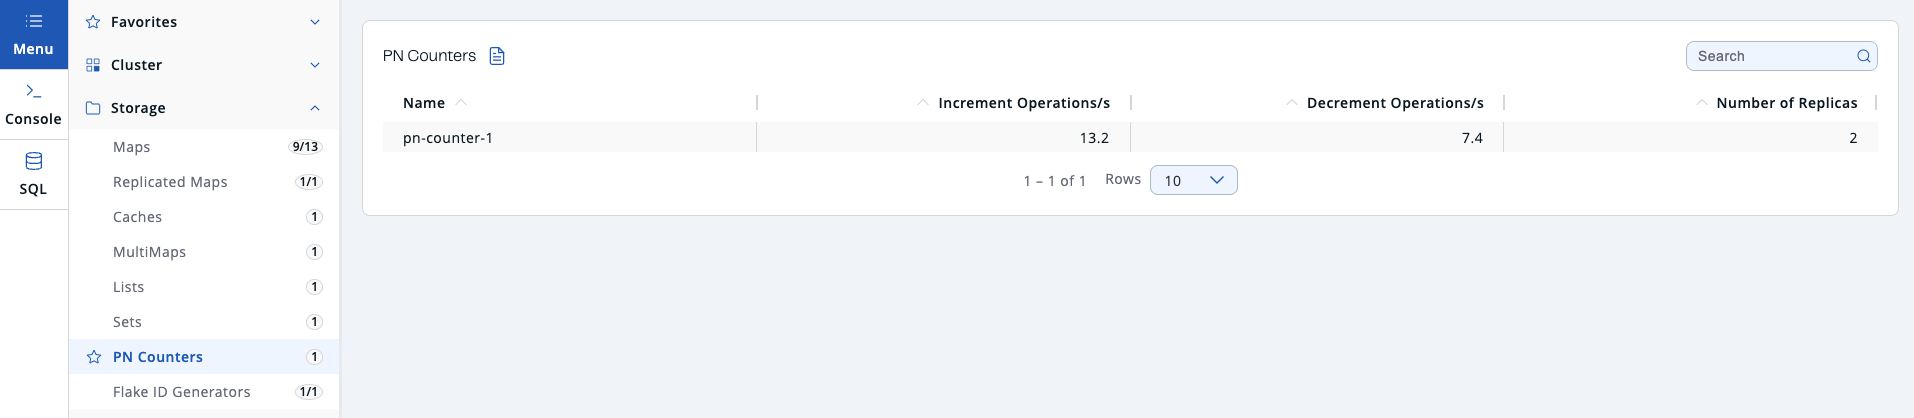Sort by Name column arrow
This screenshot has height=418, width=1914.
[461, 103]
